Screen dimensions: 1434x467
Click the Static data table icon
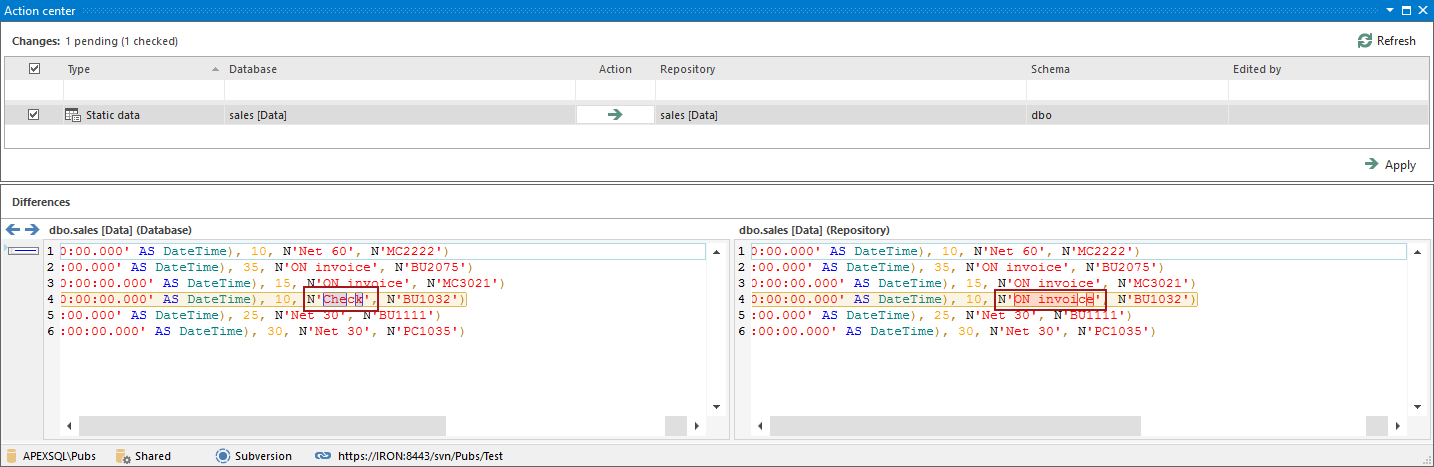point(73,115)
